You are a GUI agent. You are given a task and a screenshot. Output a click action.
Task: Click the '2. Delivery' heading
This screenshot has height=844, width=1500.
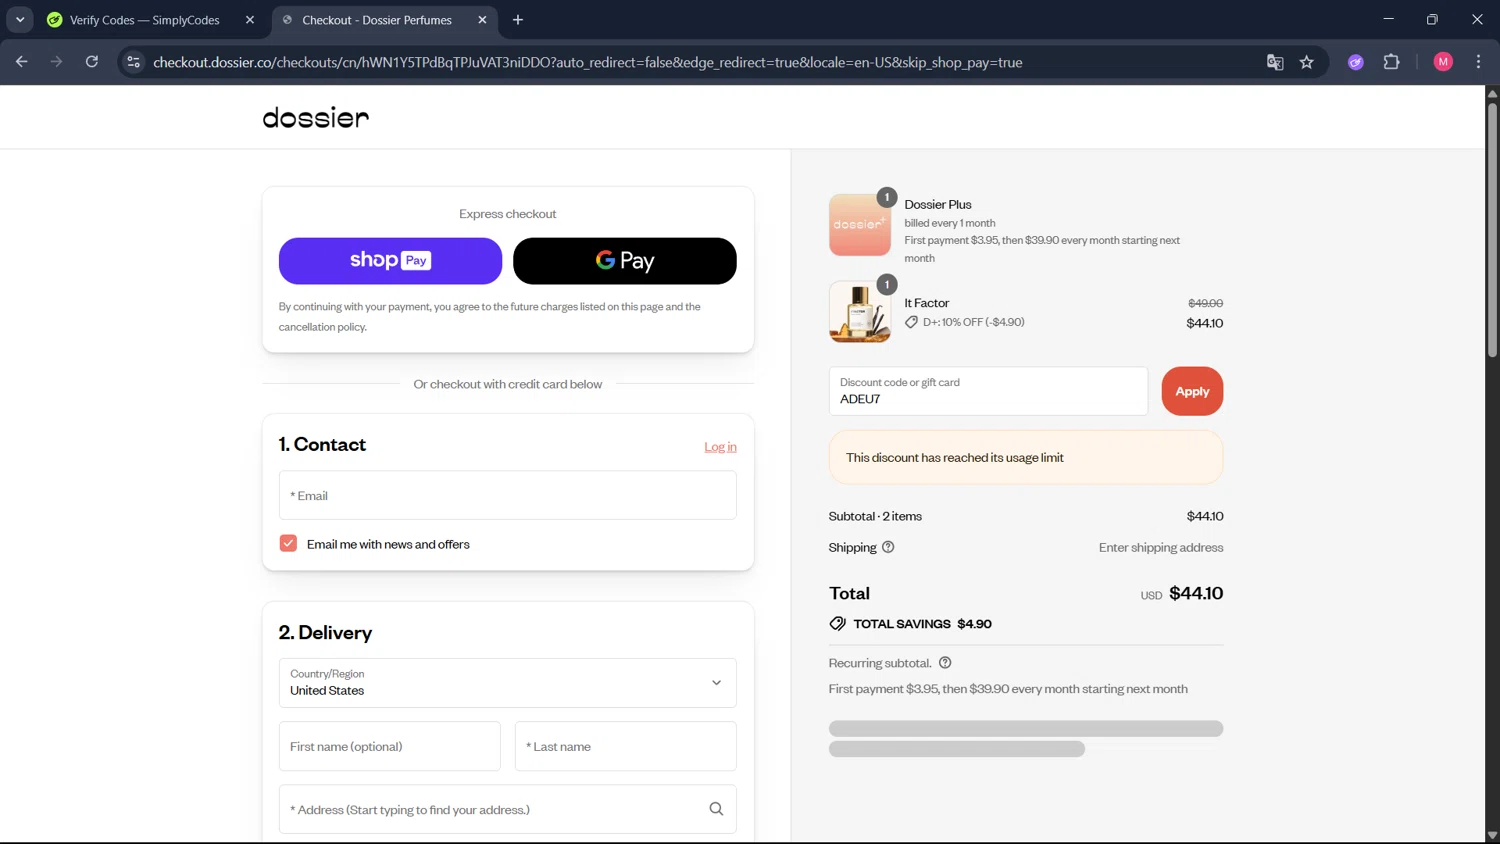tap(325, 632)
